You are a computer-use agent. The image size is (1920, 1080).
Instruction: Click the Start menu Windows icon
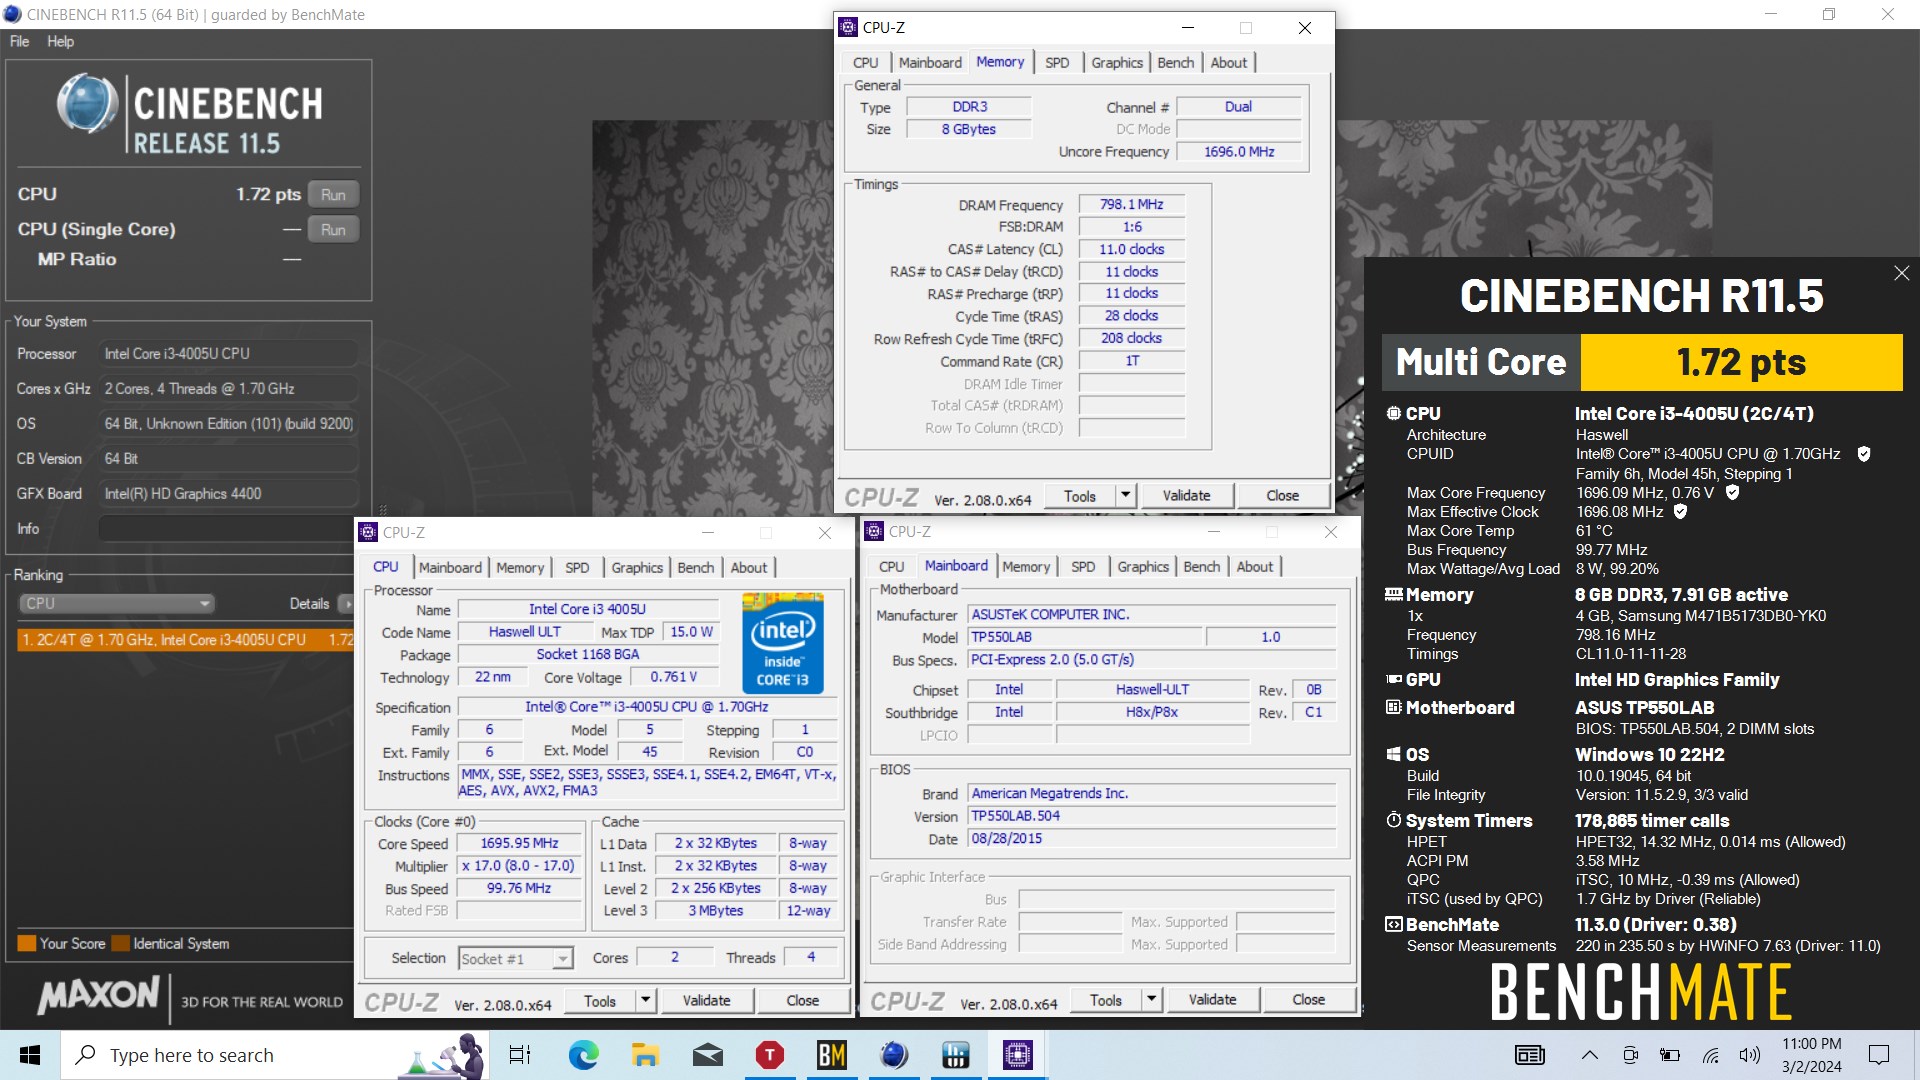point(30,1055)
